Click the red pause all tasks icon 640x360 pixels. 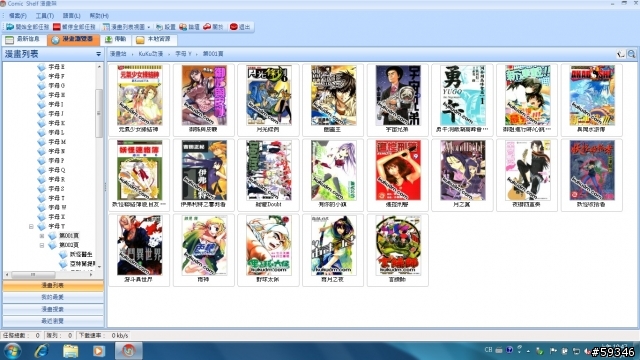click(57, 27)
